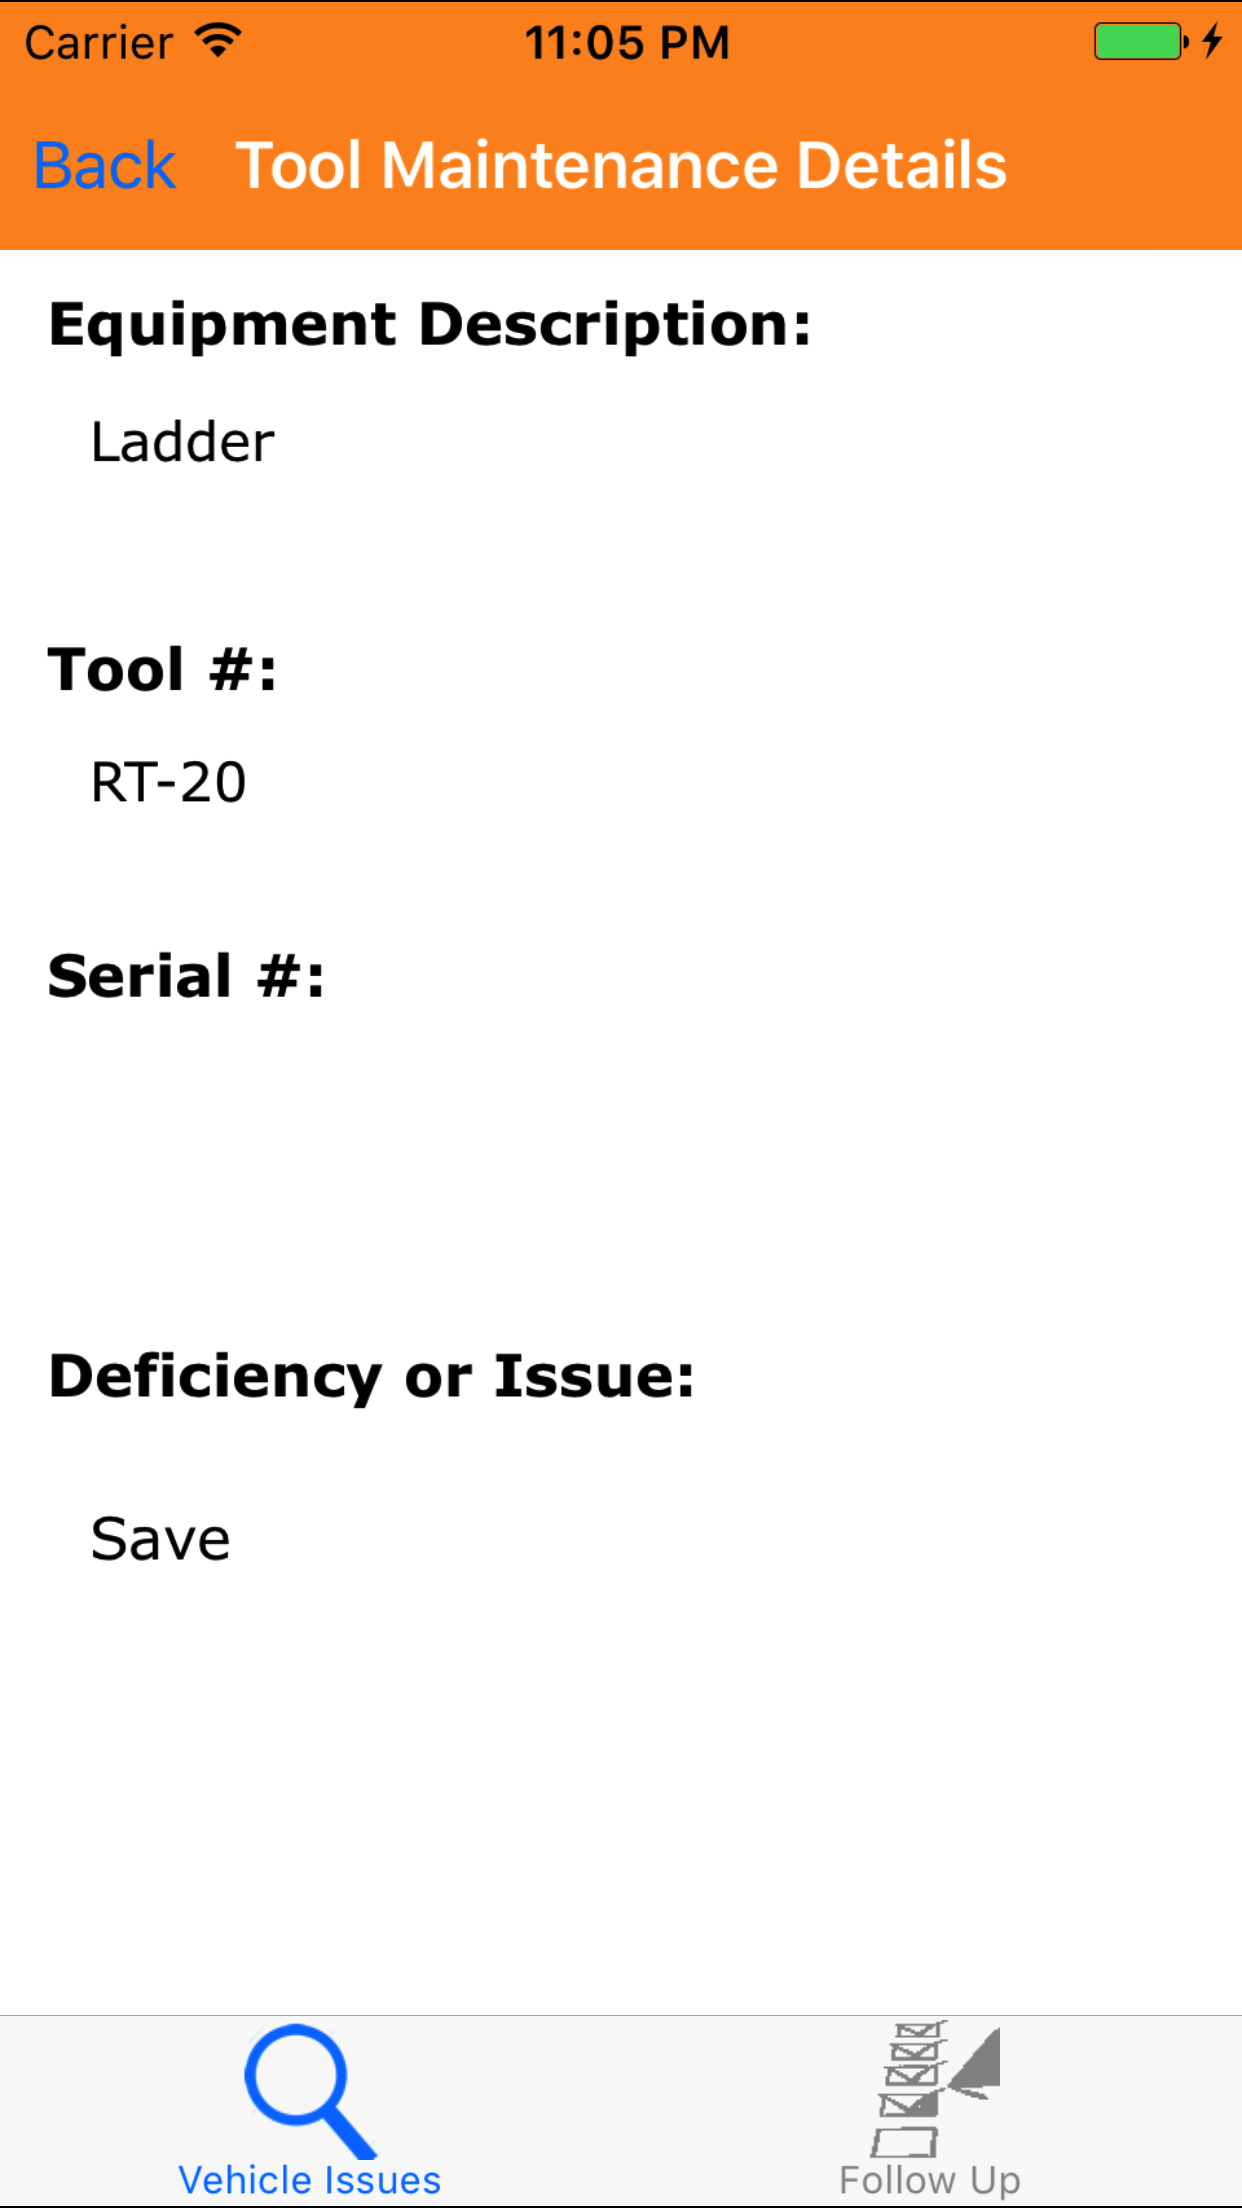Tap the Serial # heading
Viewport: 1242px width, 2208px height.
click(x=186, y=976)
